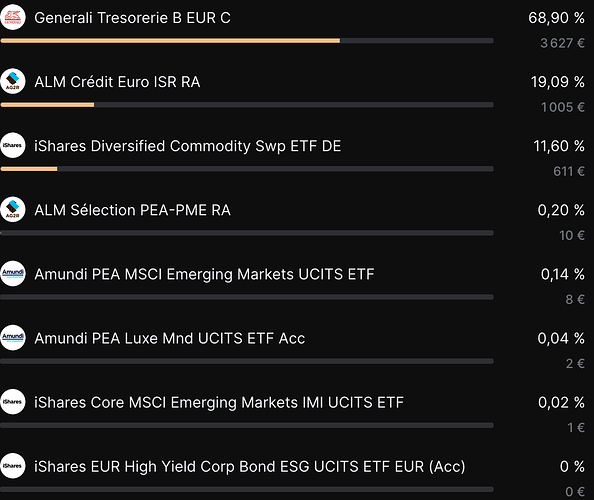Click the ALM Sélection PEA-PME logo icon
594x500 pixels.
point(13,209)
